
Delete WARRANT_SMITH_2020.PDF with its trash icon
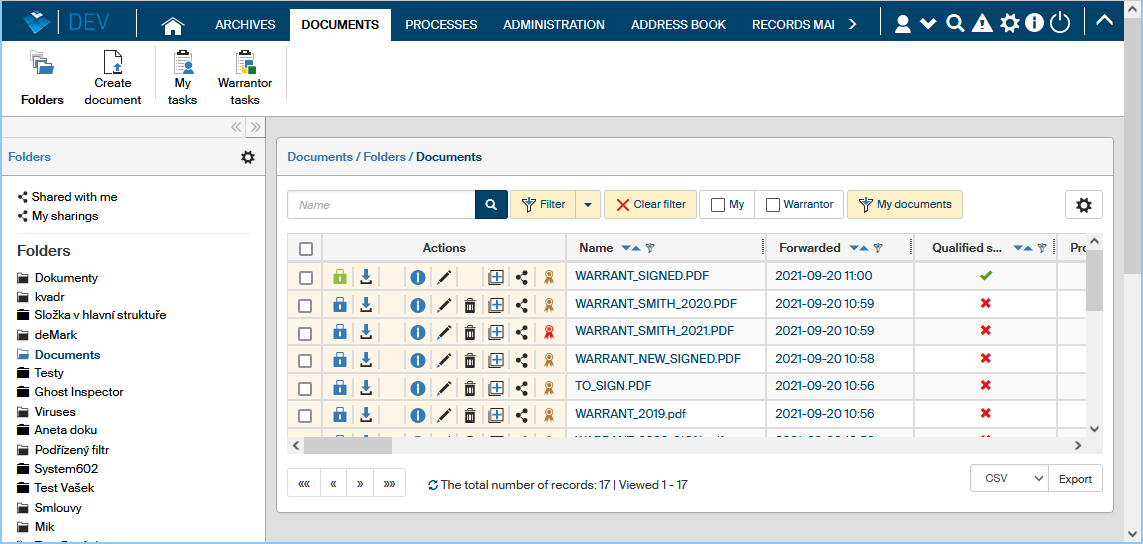coord(470,305)
